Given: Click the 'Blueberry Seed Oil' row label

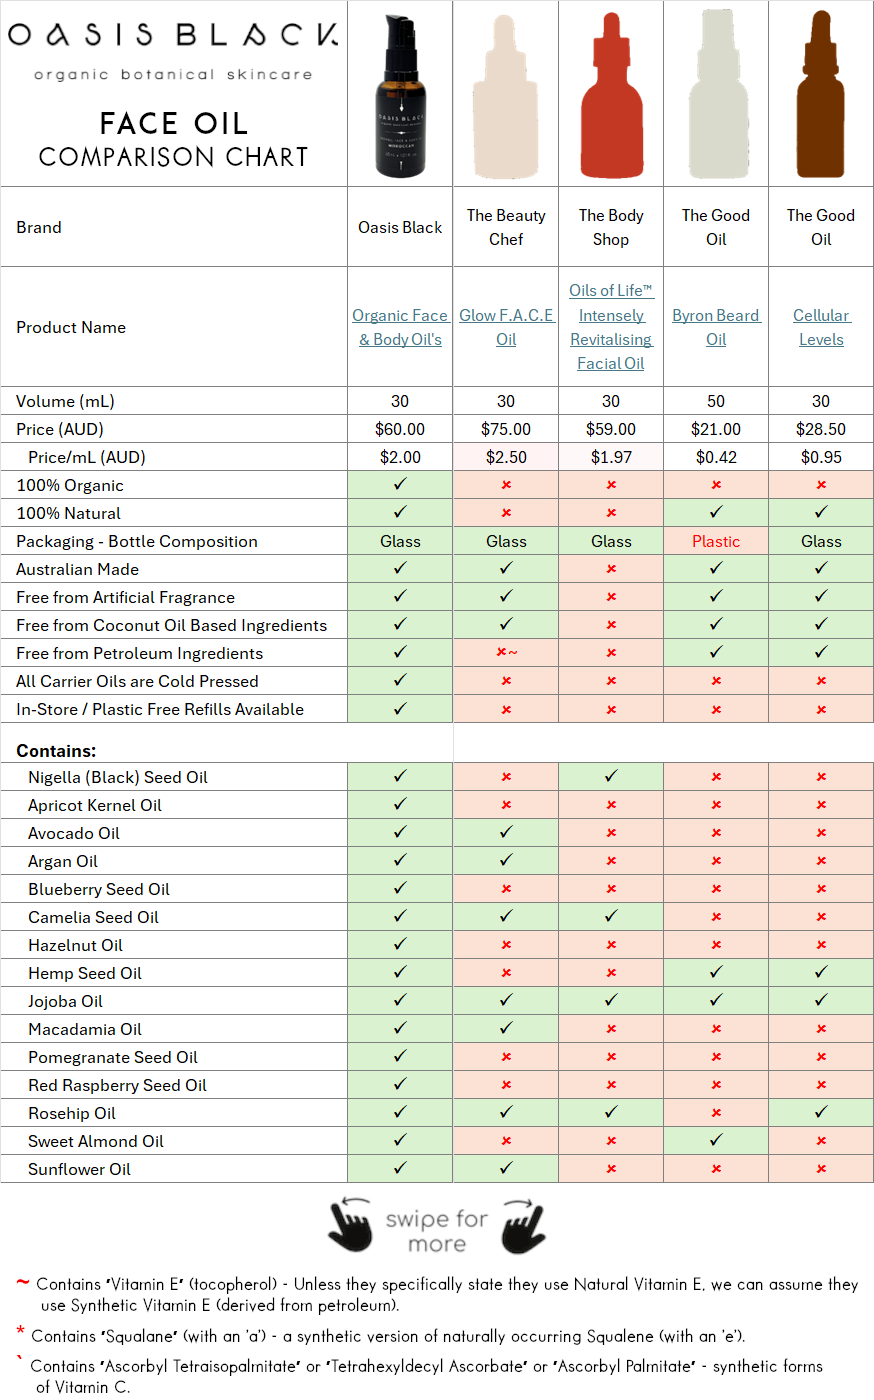Looking at the screenshot, I should coord(99,889).
